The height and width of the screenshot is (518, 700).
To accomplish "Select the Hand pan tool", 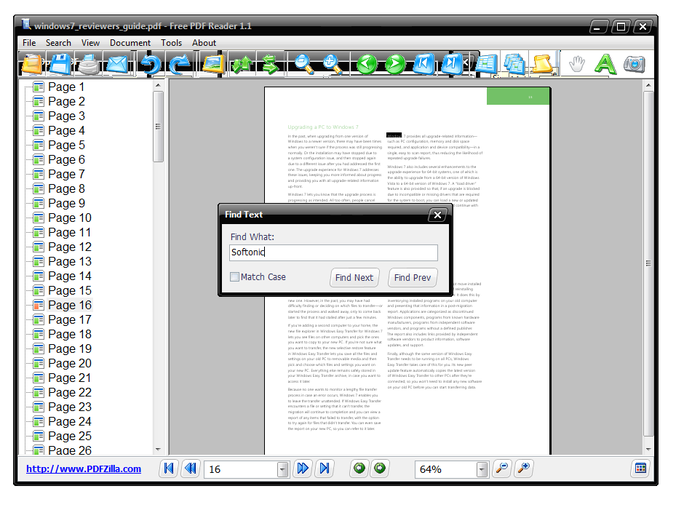I will pyautogui.click(x=577, y=65).
